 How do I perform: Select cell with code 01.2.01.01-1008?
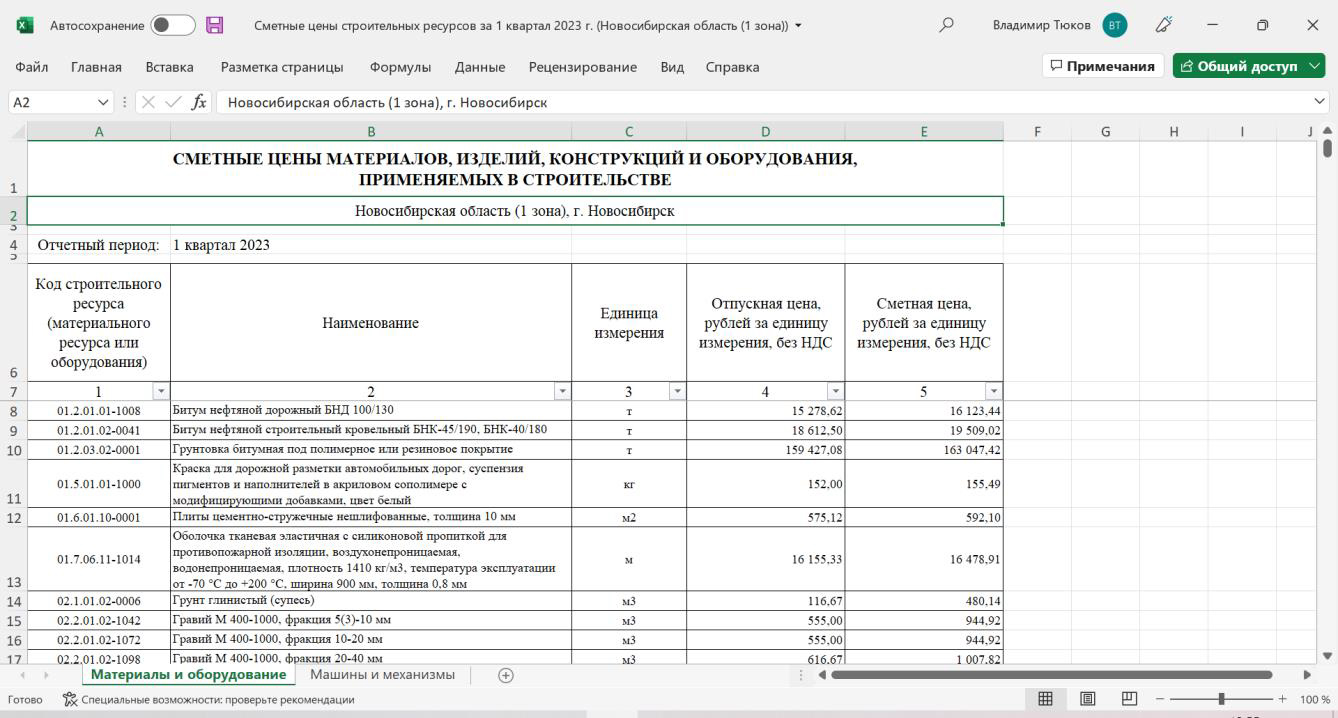click(99, 411)
